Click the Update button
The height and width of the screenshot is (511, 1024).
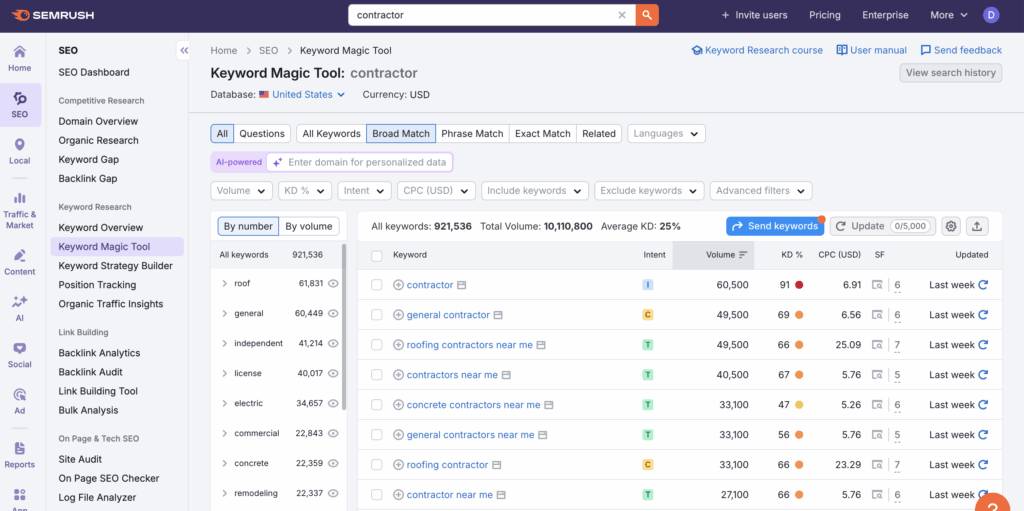tap(882, 226)
